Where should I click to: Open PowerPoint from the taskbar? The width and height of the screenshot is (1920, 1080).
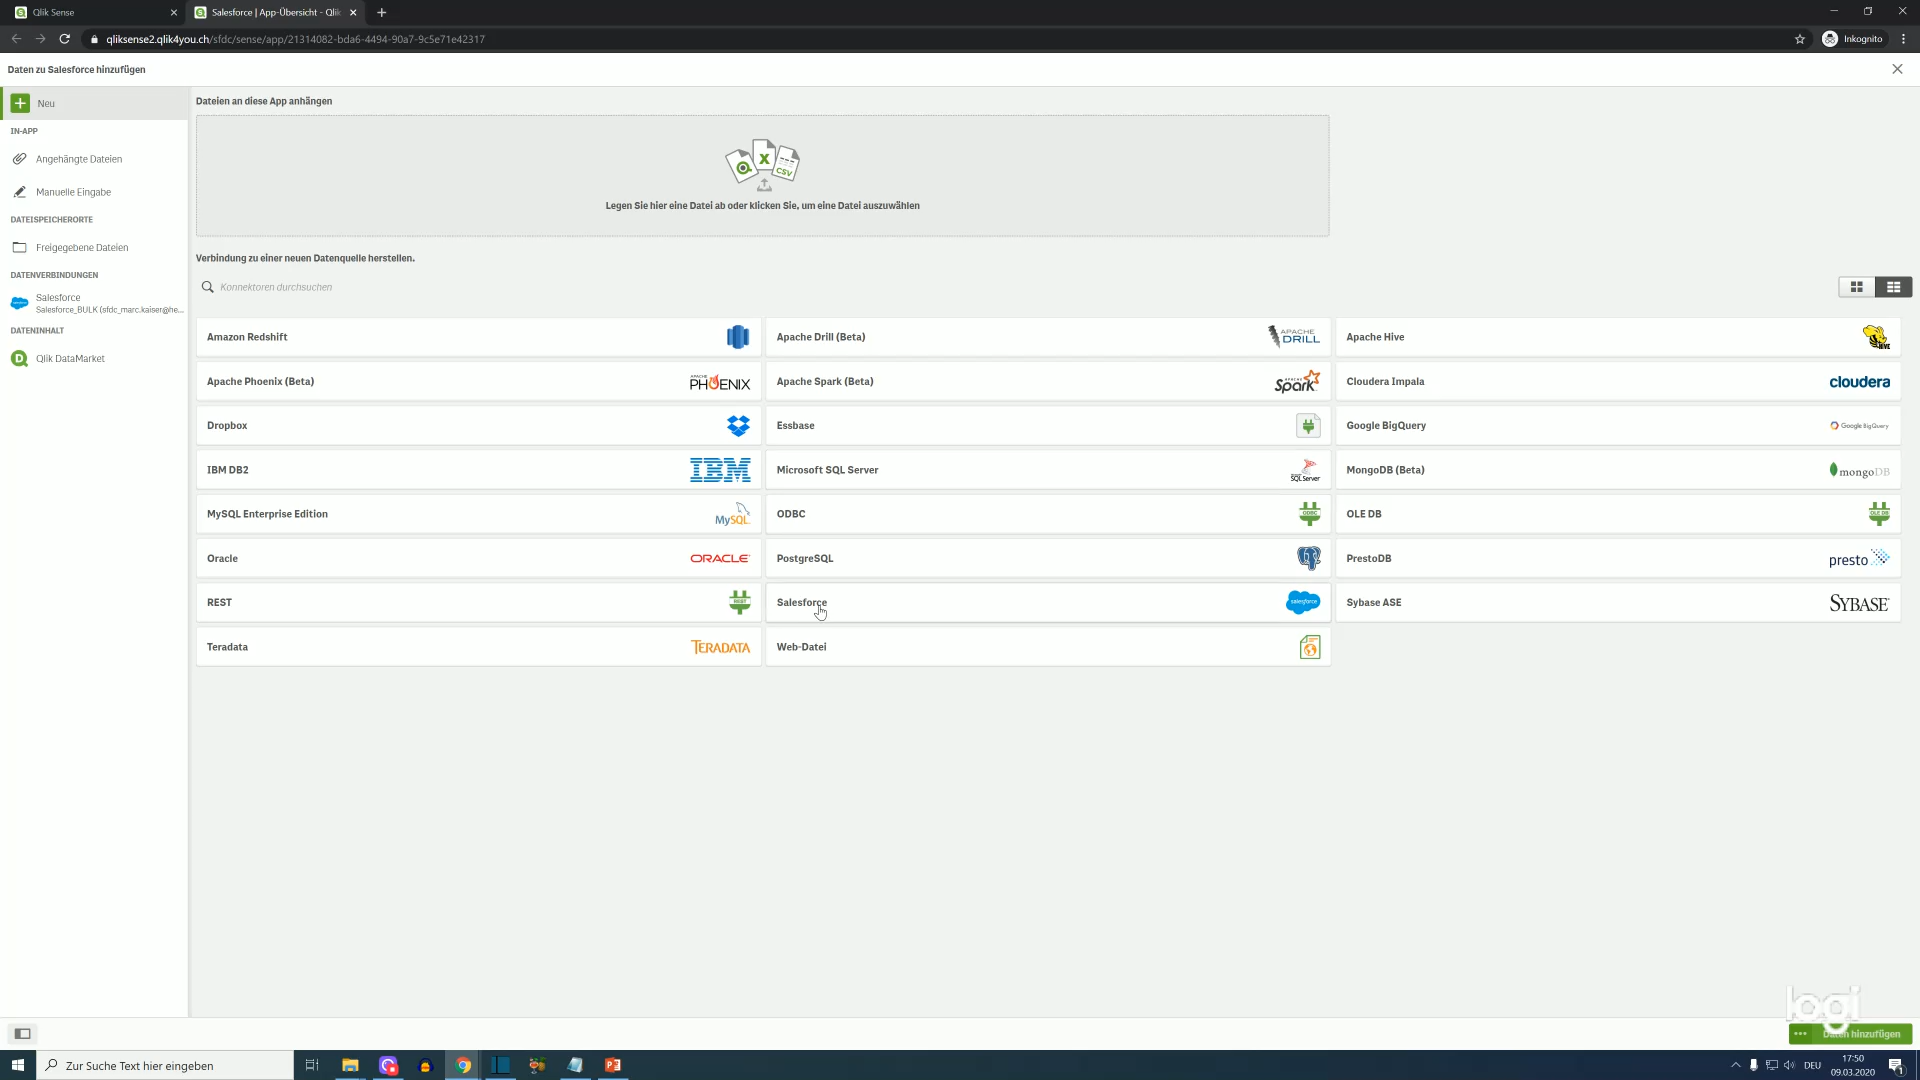coord(613,1065)
